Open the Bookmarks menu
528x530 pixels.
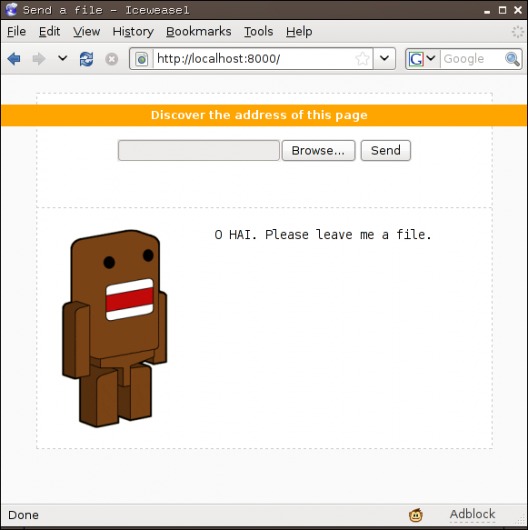(199, 31)
